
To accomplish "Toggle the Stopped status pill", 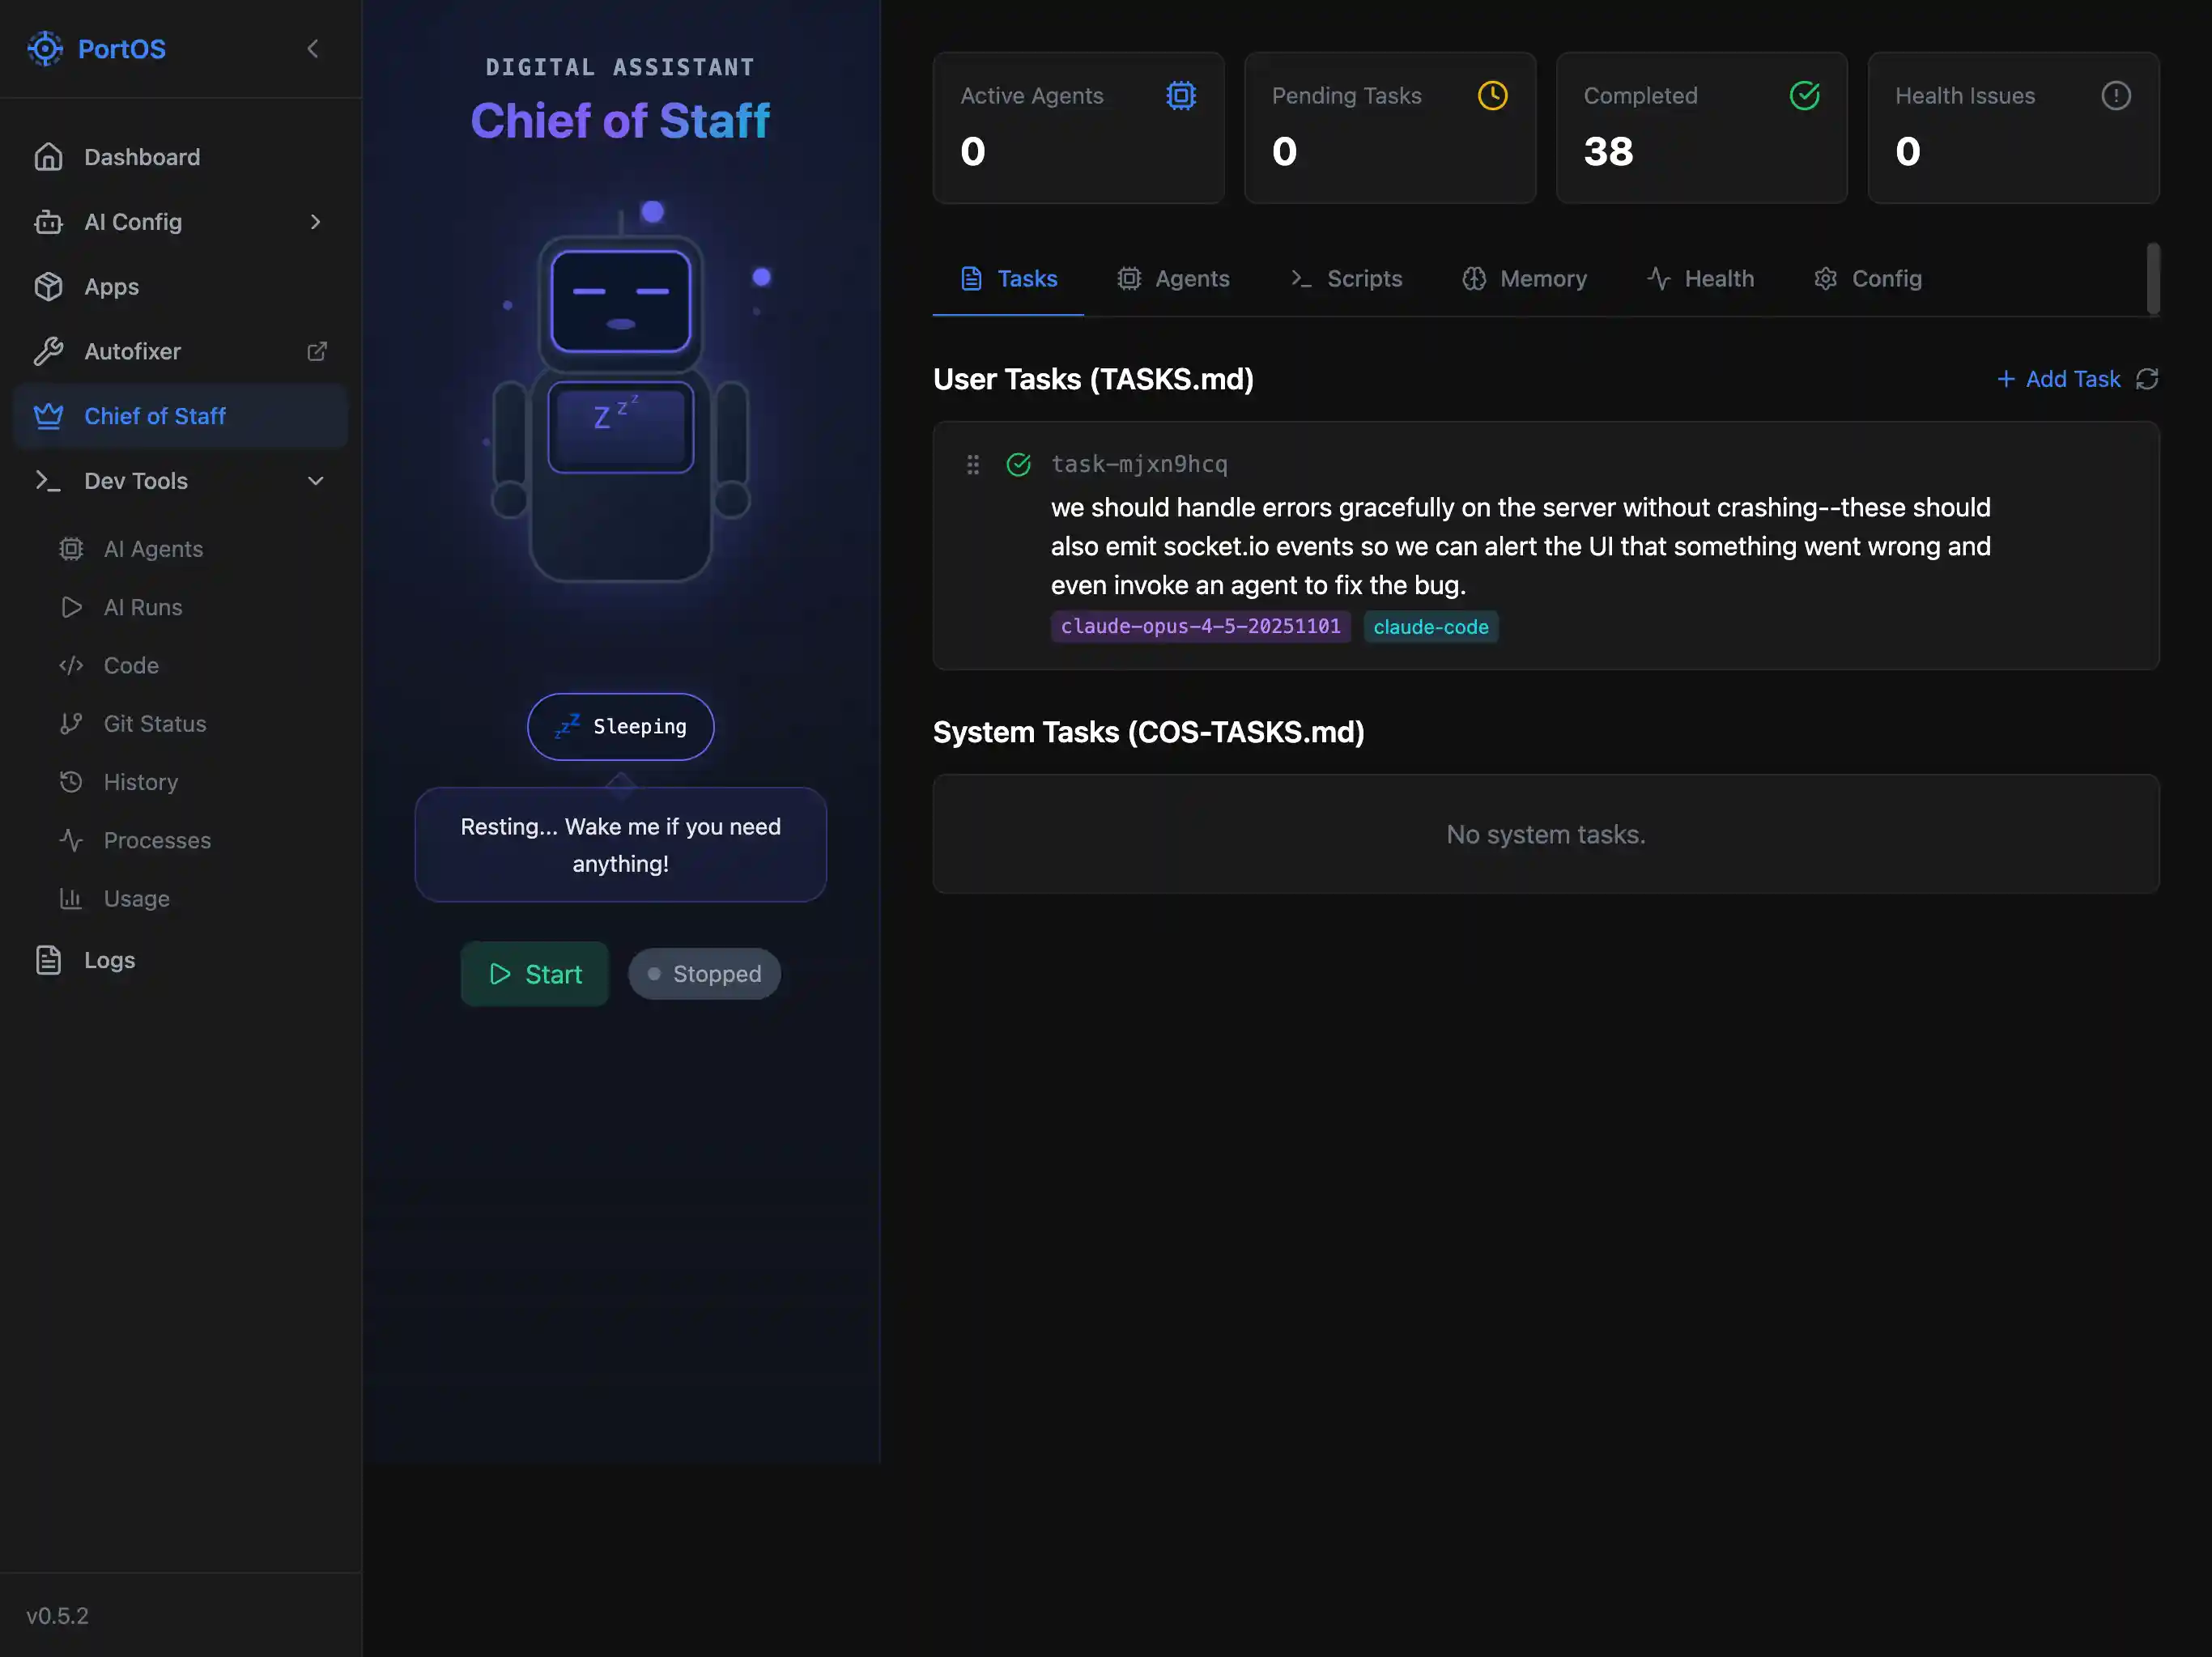I will (704, 973).
